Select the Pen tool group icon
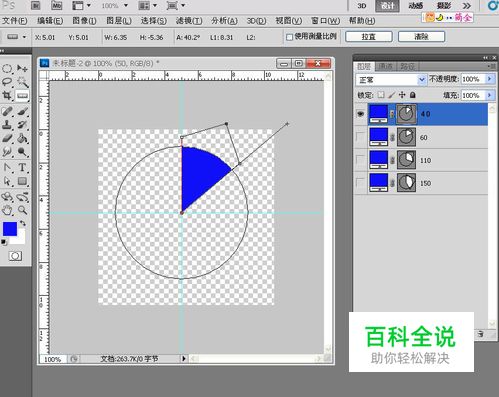This screenshot has height=397, width=499. 7,167
